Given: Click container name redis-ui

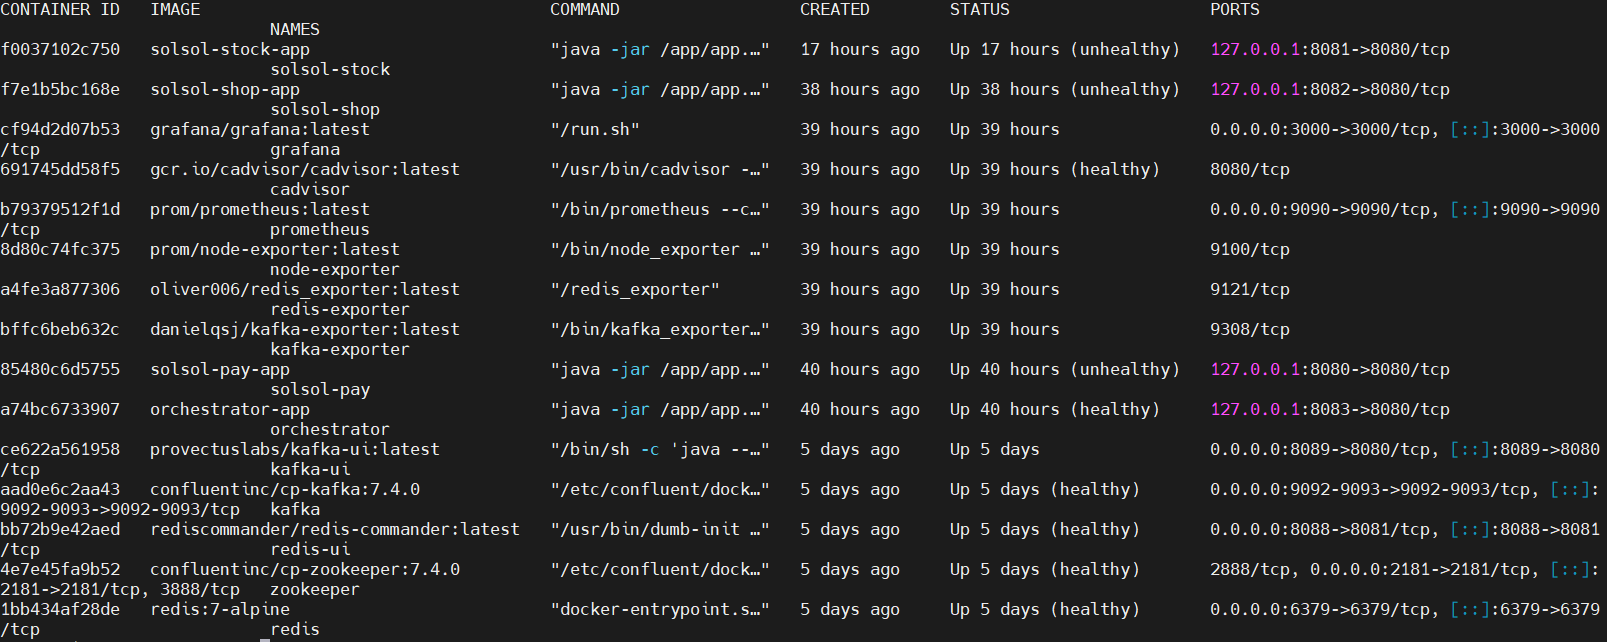Looking at the screenshot, I should 310,550.
